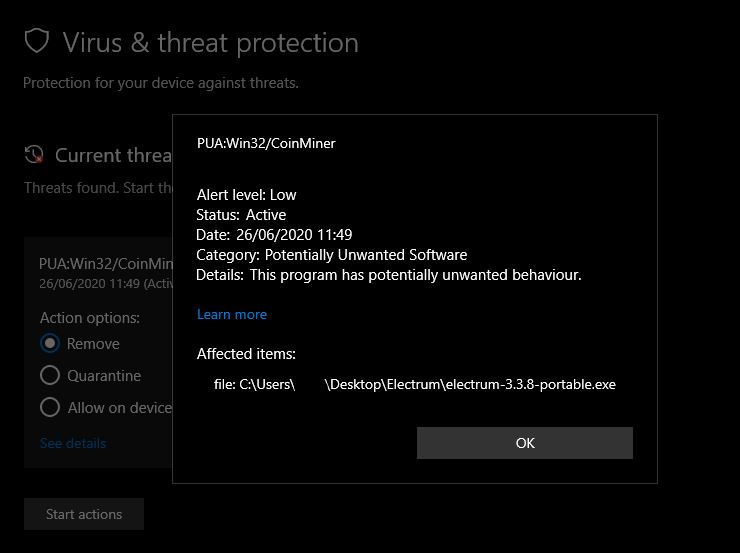The width and height of the screenshot is (740, 553).
Task: Click the 'Protection for your device' subtitle
Action: [x=161, y=82]
